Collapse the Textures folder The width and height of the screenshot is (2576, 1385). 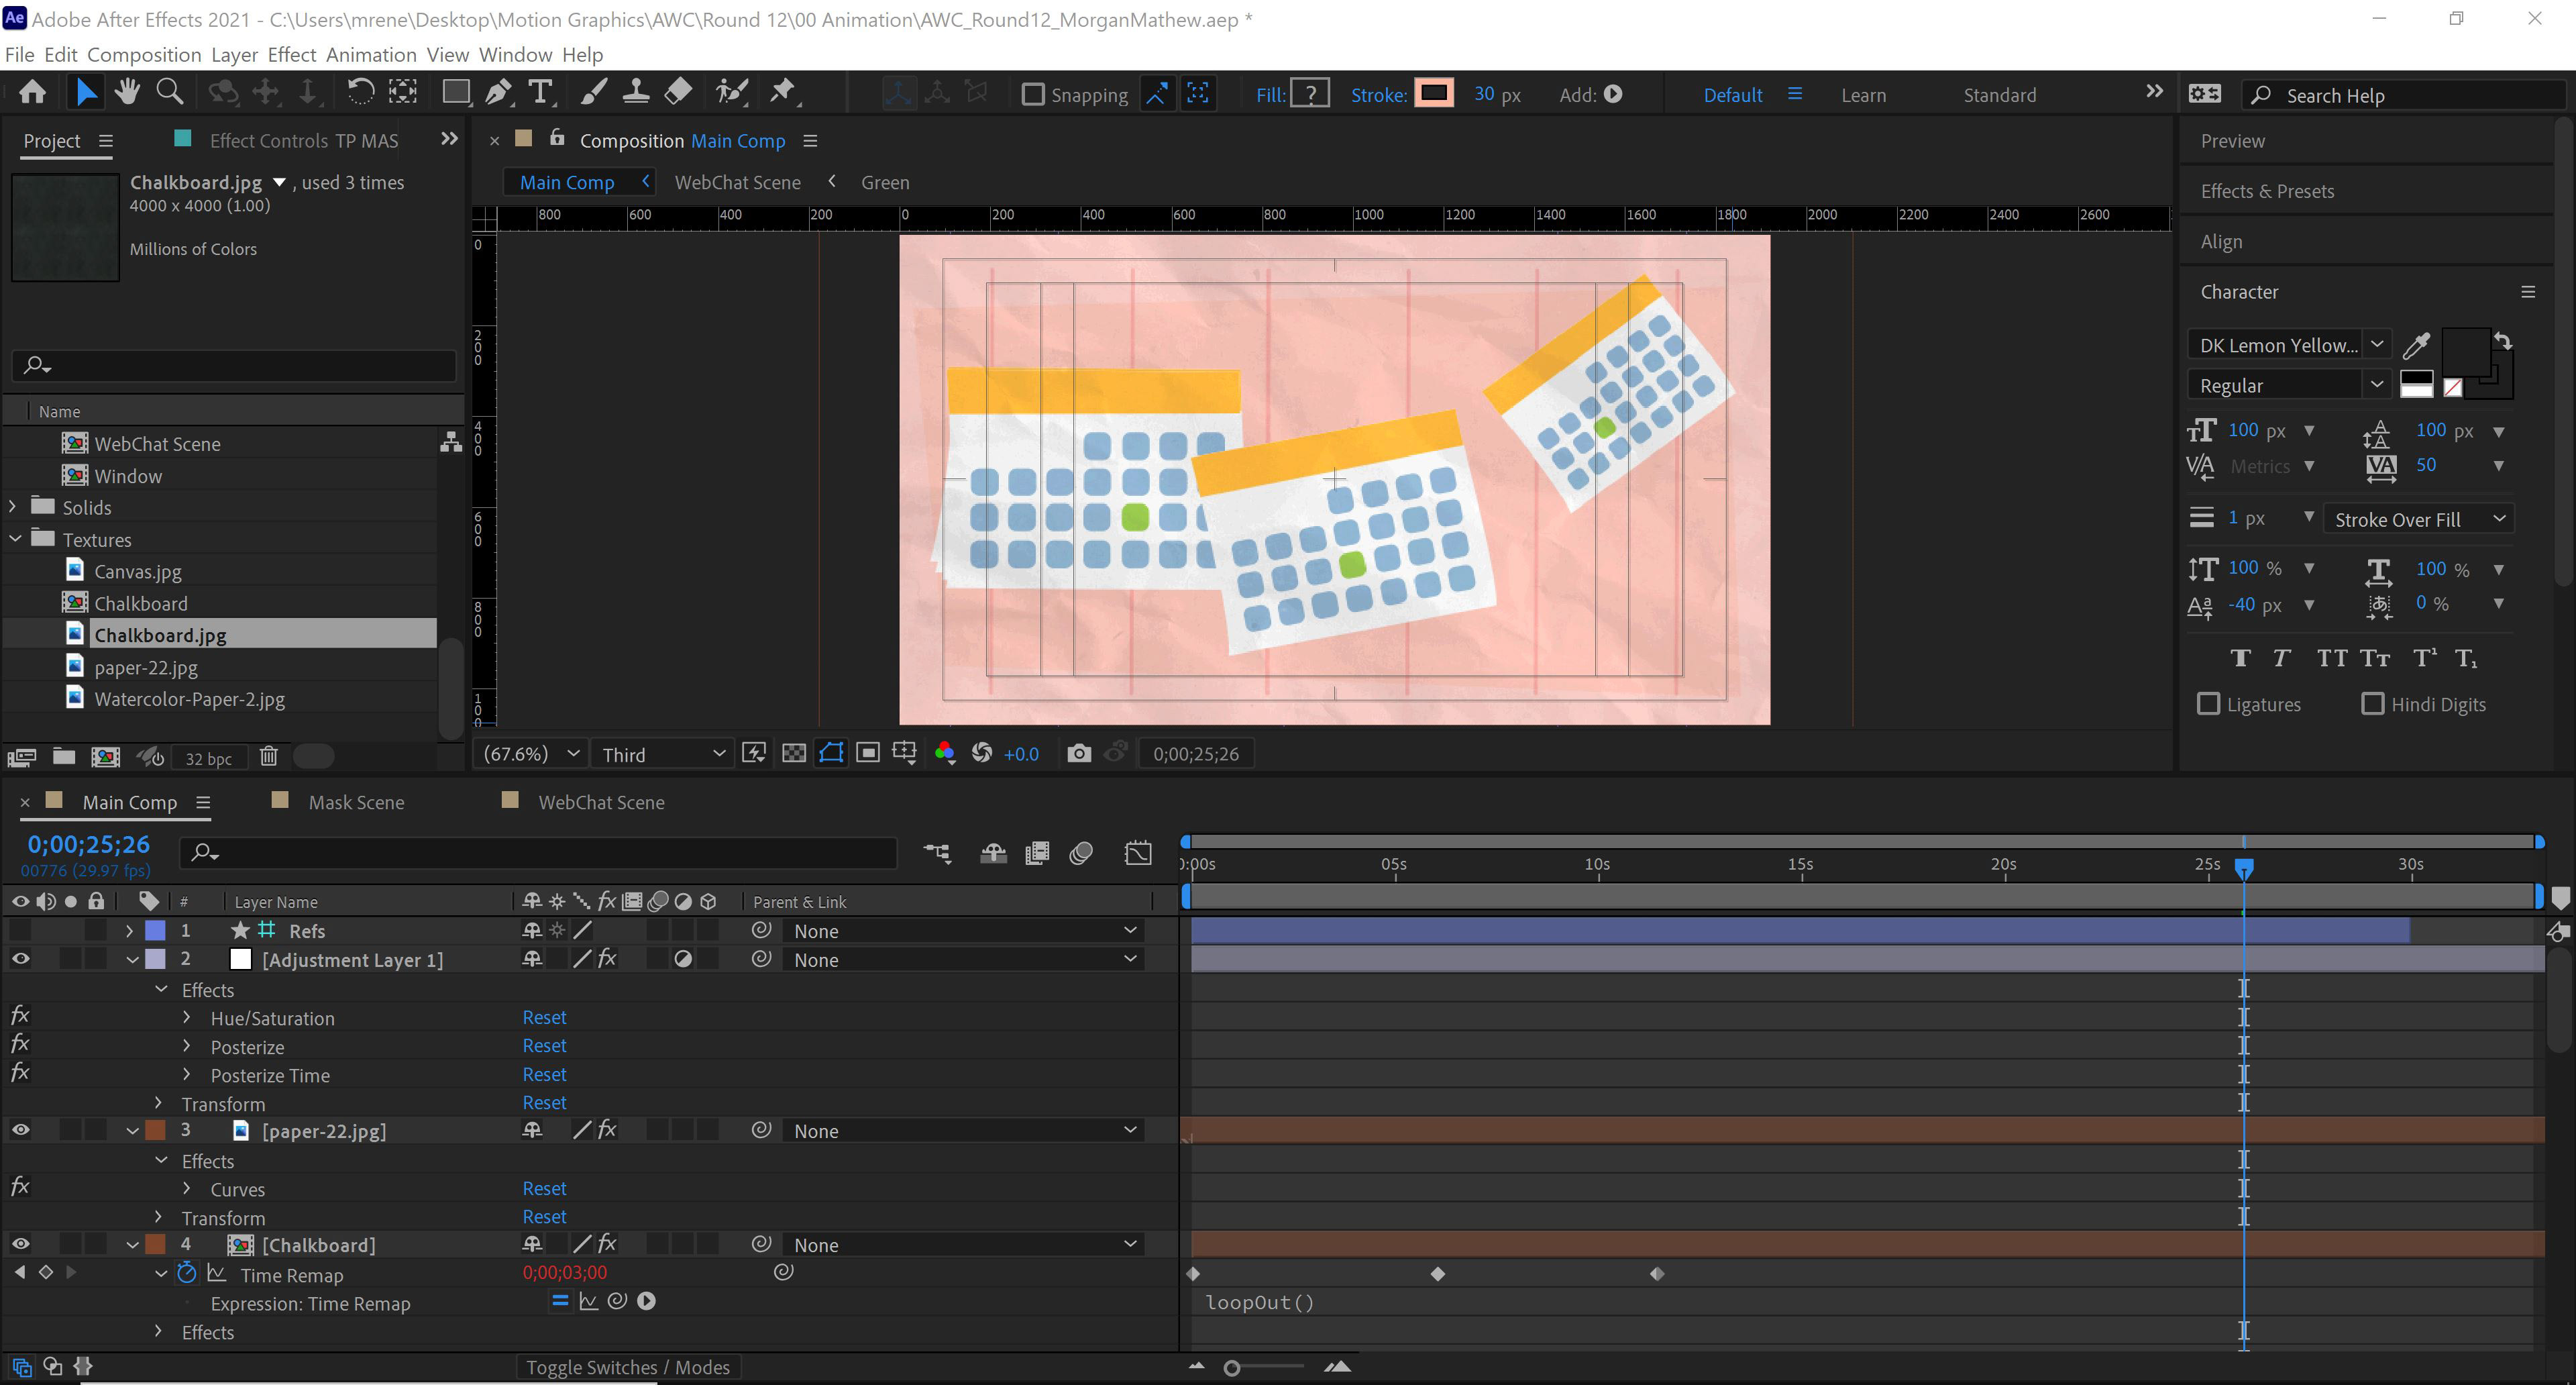(x=15, y=539)
